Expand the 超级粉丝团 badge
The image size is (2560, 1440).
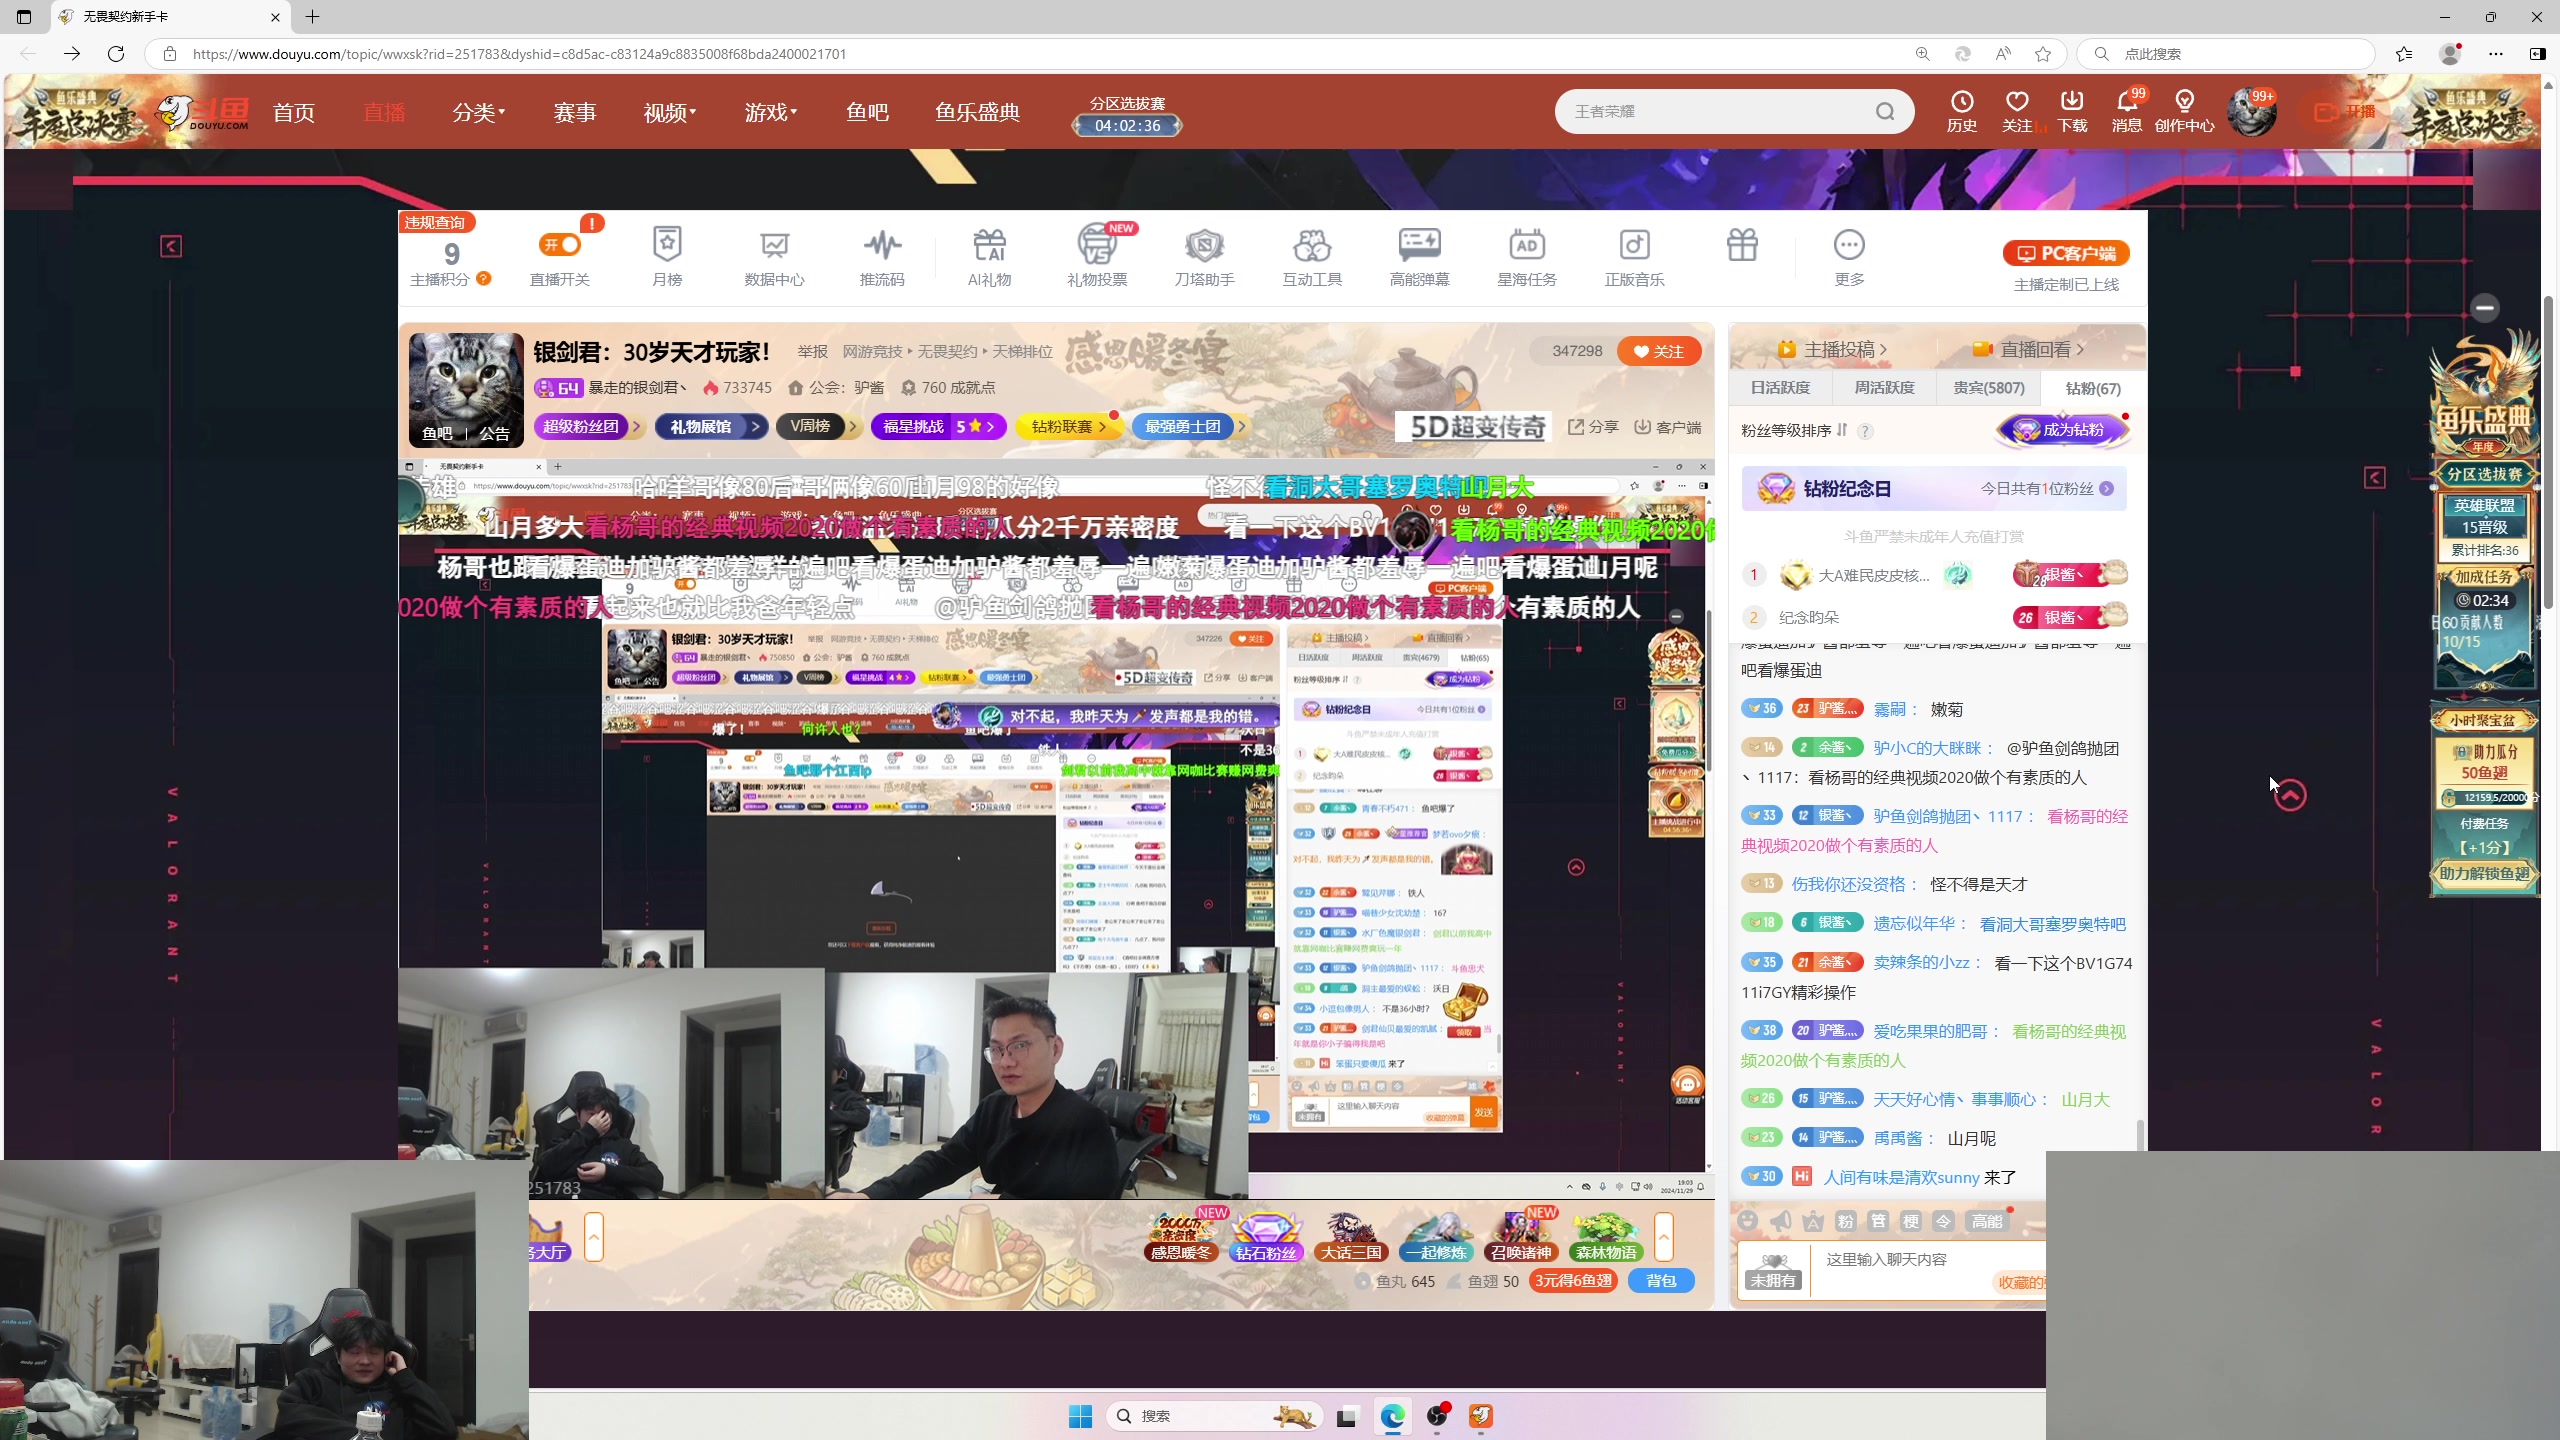click(x=588, y=427)
